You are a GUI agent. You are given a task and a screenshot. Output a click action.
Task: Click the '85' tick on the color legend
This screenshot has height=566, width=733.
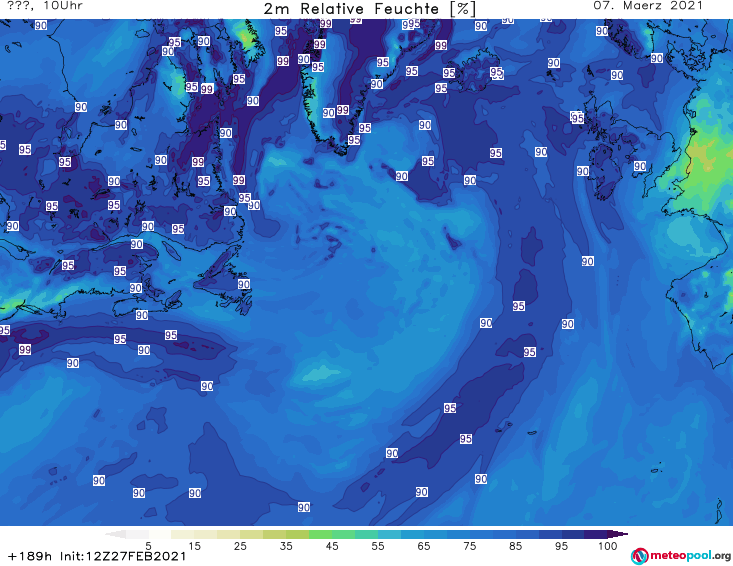(x=515, y=546)
